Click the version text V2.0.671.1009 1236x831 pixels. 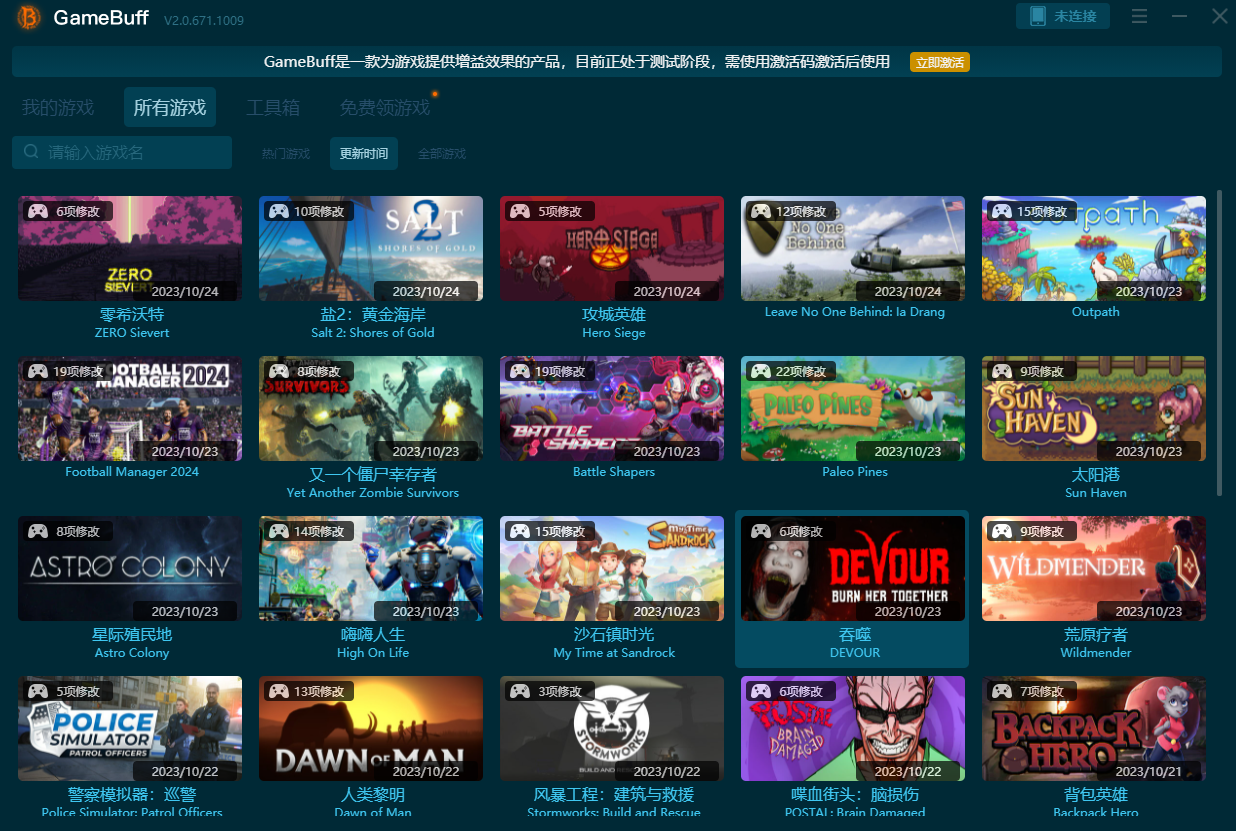tap(204, 20)
